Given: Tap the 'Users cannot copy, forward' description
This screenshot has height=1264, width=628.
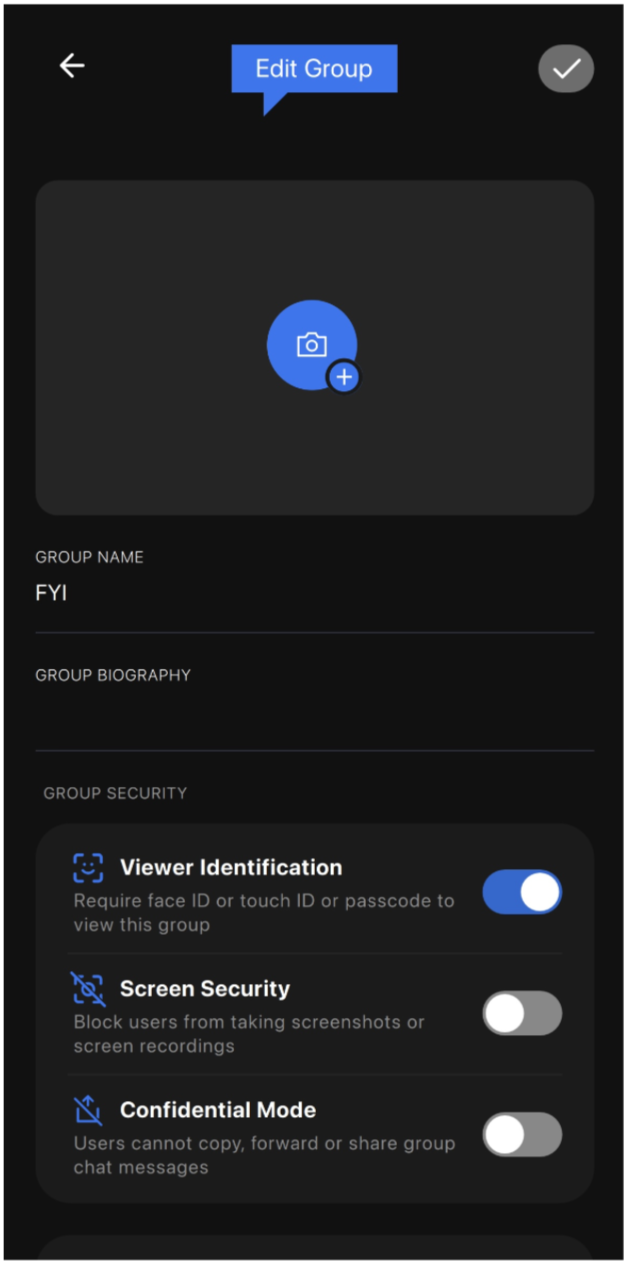Looking at the screenshot, I should pyautogui.click(x=264, y=1155).
